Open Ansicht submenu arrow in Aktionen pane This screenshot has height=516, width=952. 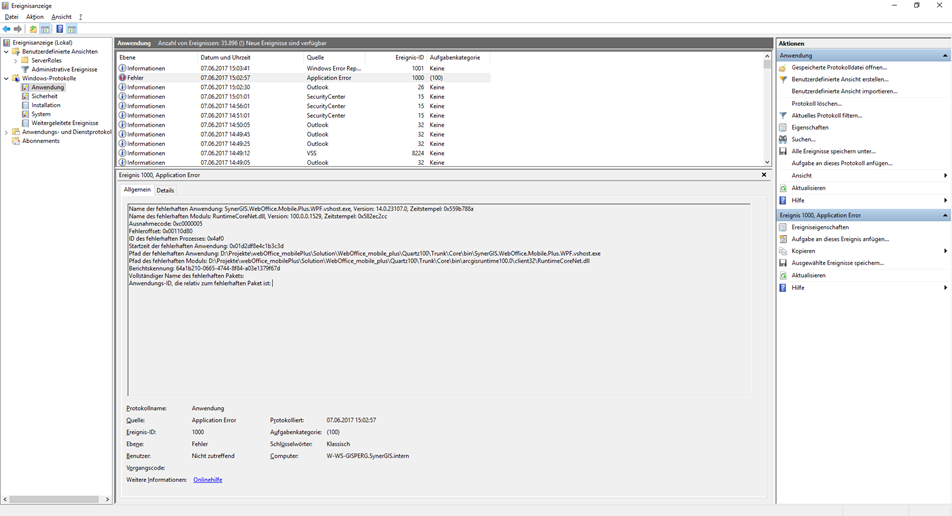(x=945, y=175)
